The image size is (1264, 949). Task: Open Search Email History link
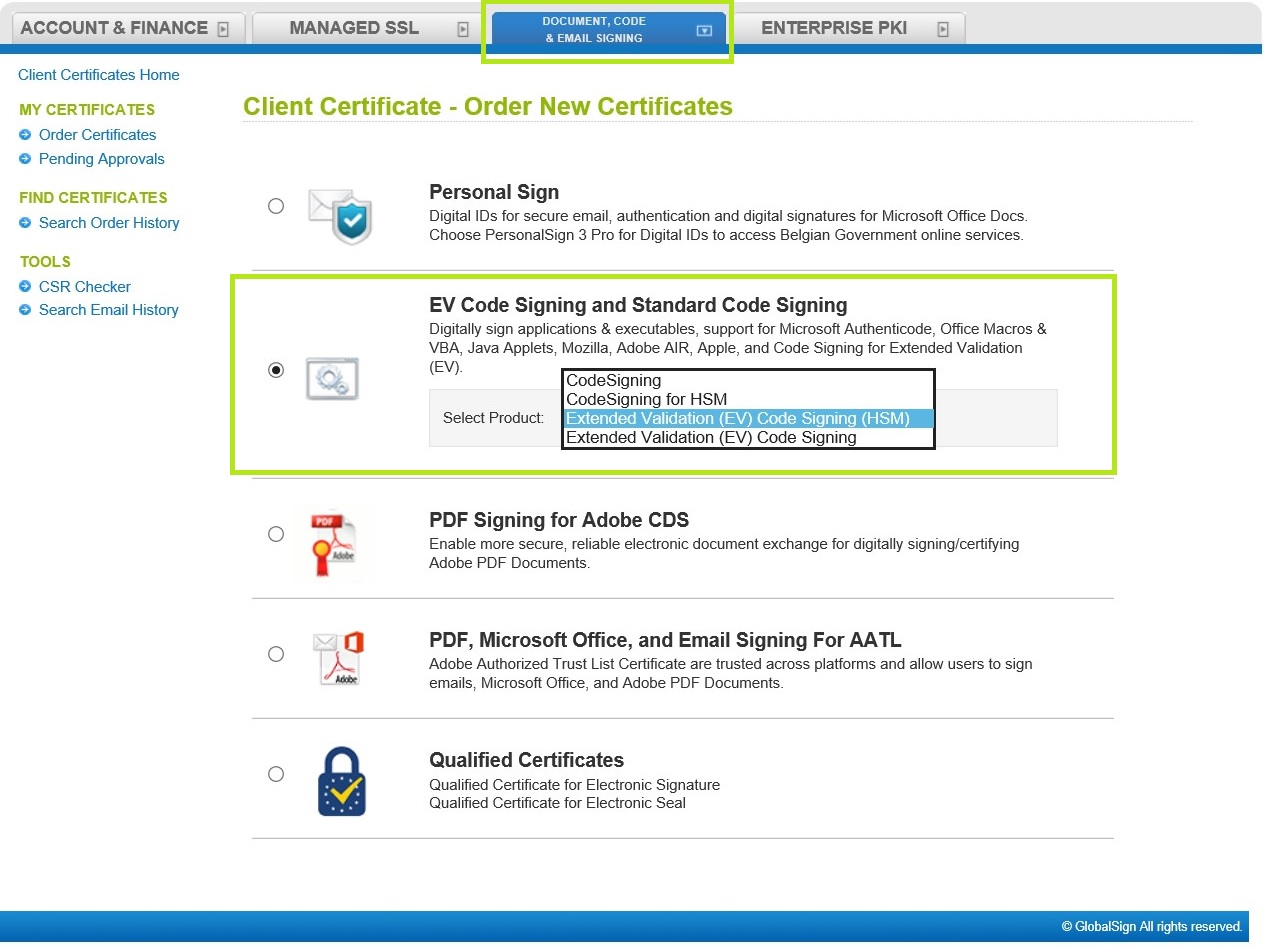pyautogui.click(x=108, y=310)
